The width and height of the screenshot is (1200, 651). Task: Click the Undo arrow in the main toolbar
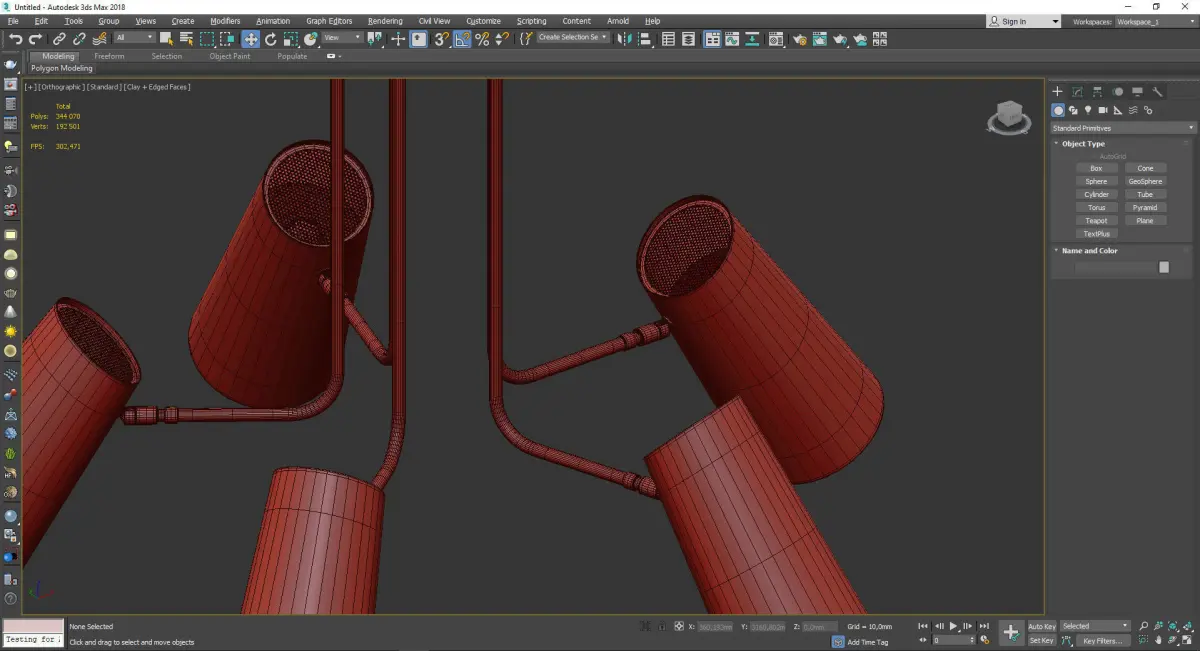click(16, 39)
